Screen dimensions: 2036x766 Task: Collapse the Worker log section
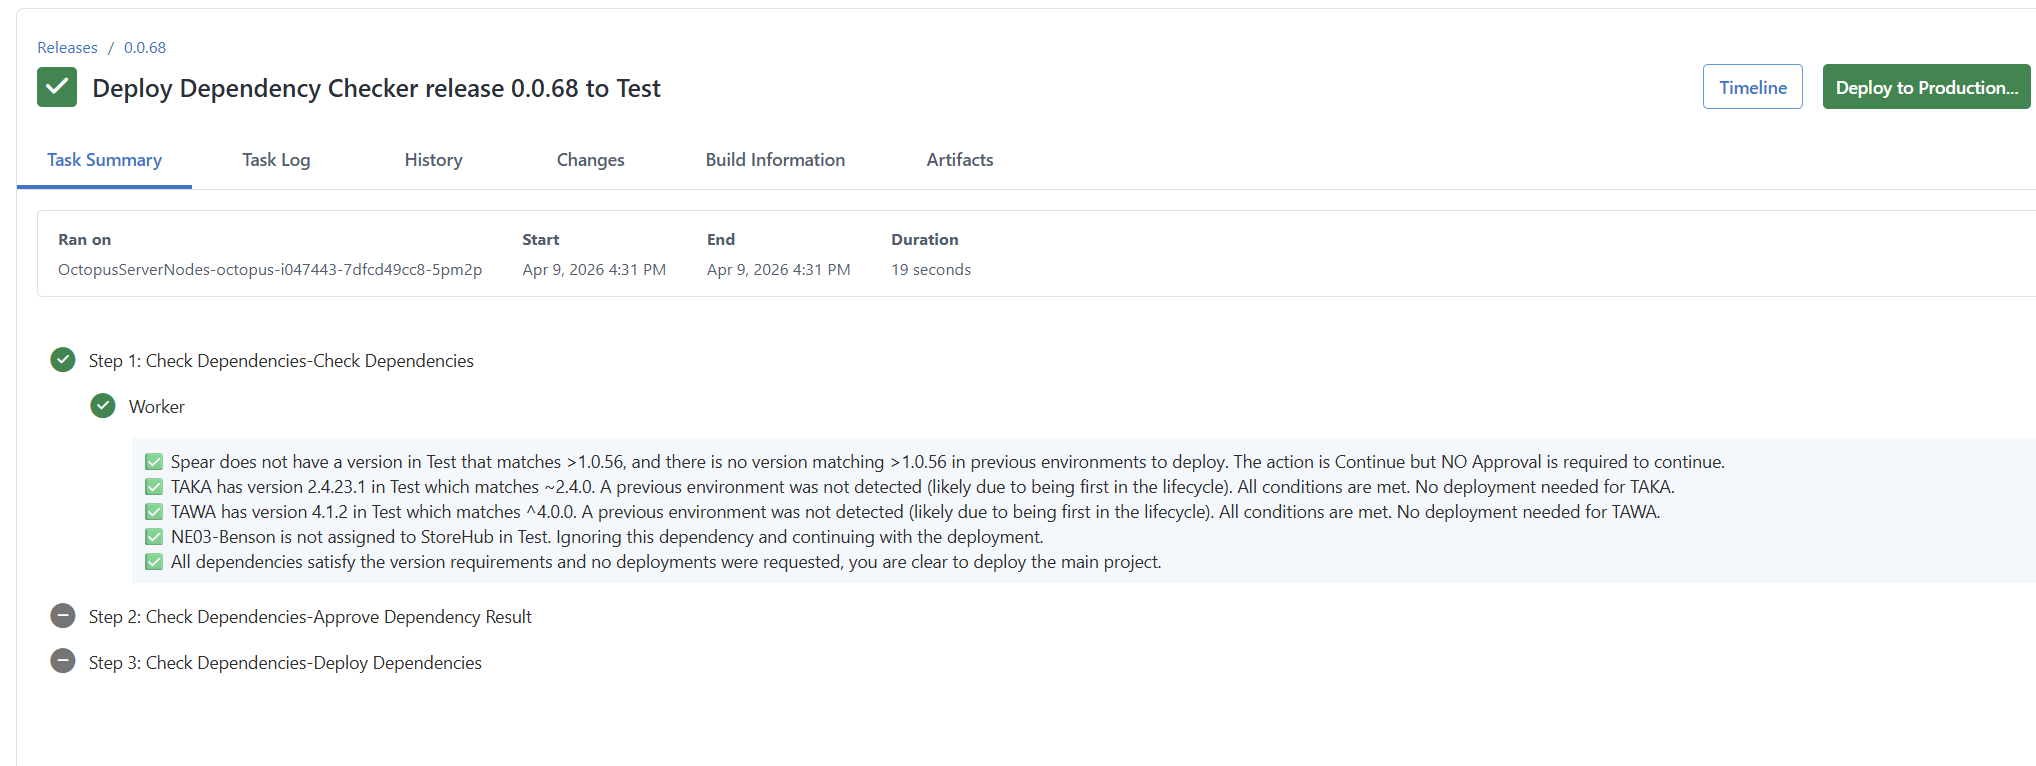[x=157, y=407]
